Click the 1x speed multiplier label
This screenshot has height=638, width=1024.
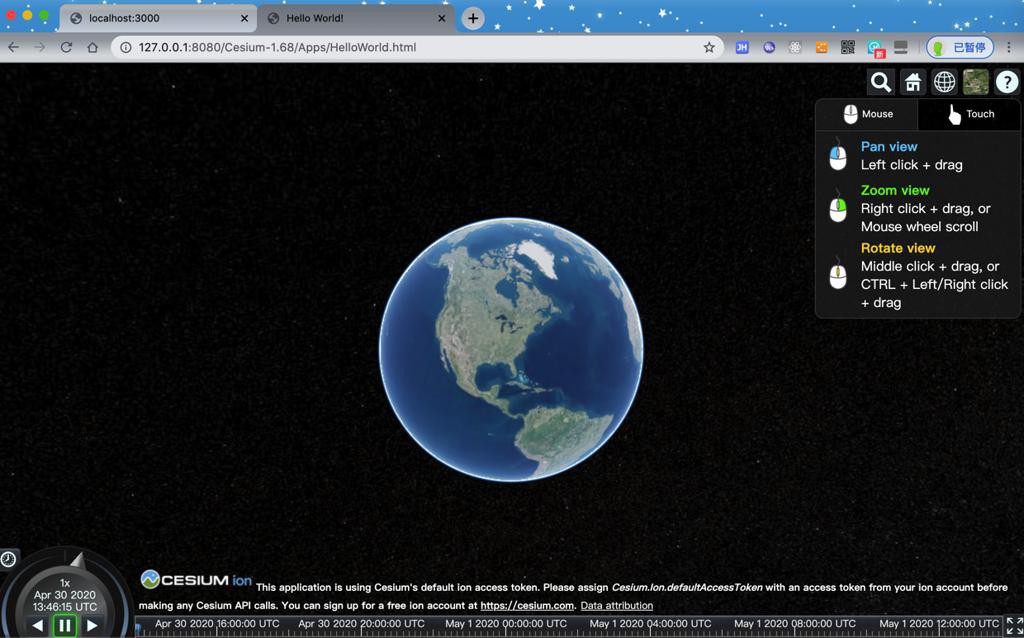coord(65,583)
